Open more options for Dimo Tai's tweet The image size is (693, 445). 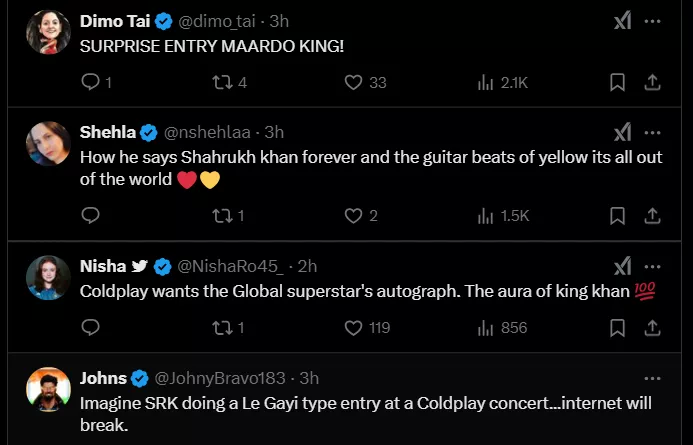[652, 21]
